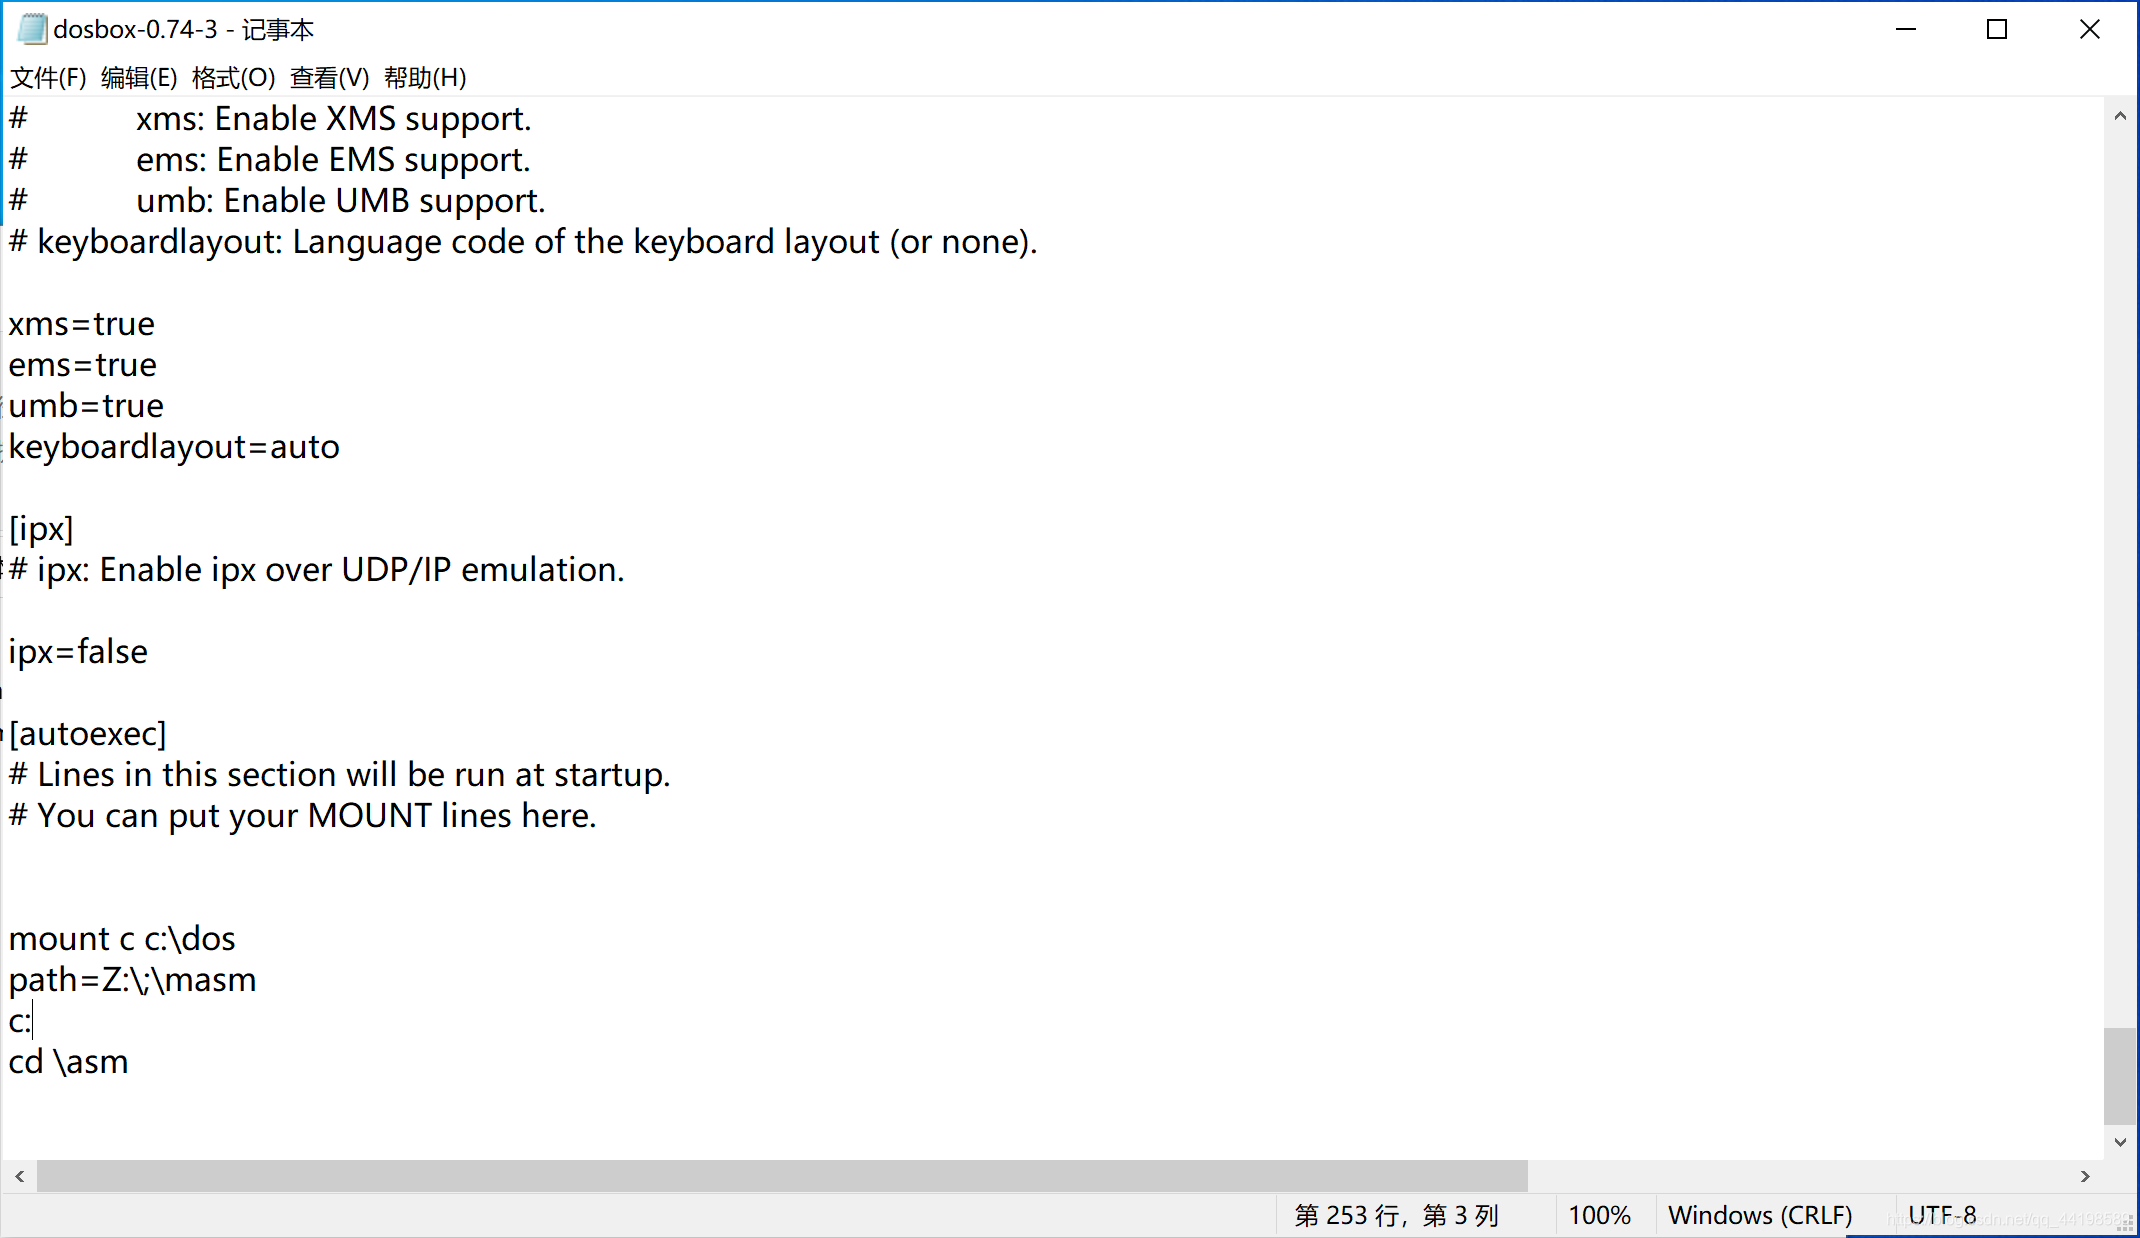Click after 'keyboardlayout=auto' text

click(x=342, y=447)
